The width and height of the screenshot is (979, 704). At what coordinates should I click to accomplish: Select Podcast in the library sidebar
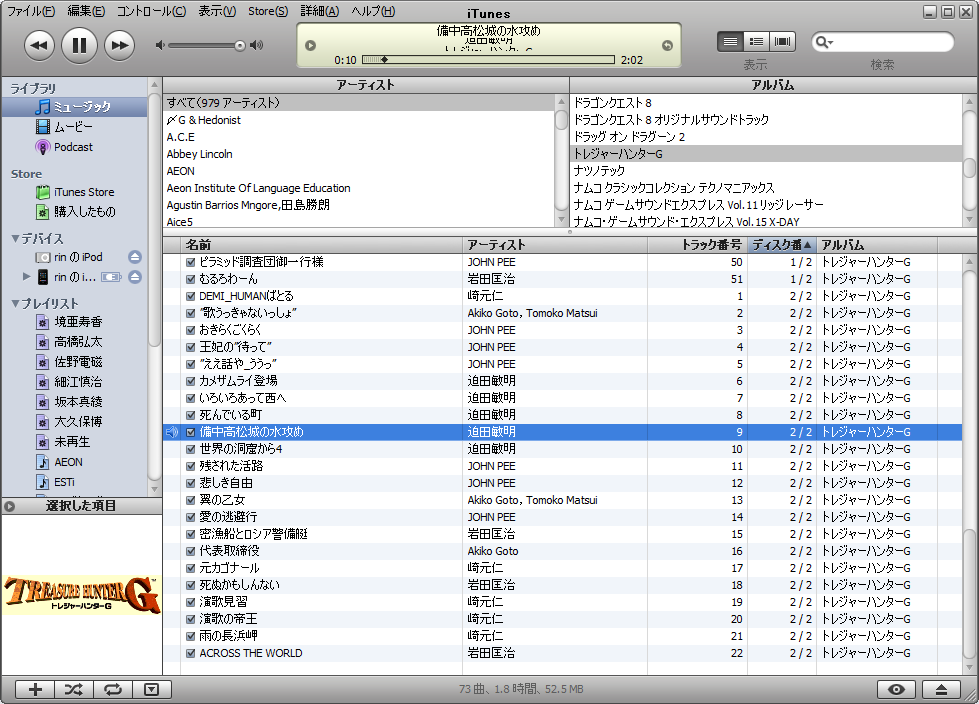[74, 147]
